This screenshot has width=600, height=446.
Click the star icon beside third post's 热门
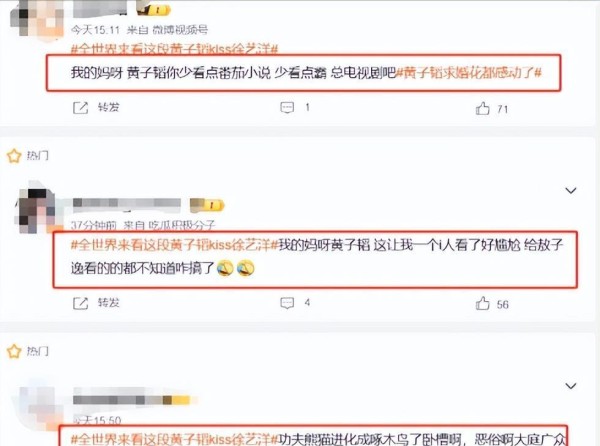click(14, 351)
